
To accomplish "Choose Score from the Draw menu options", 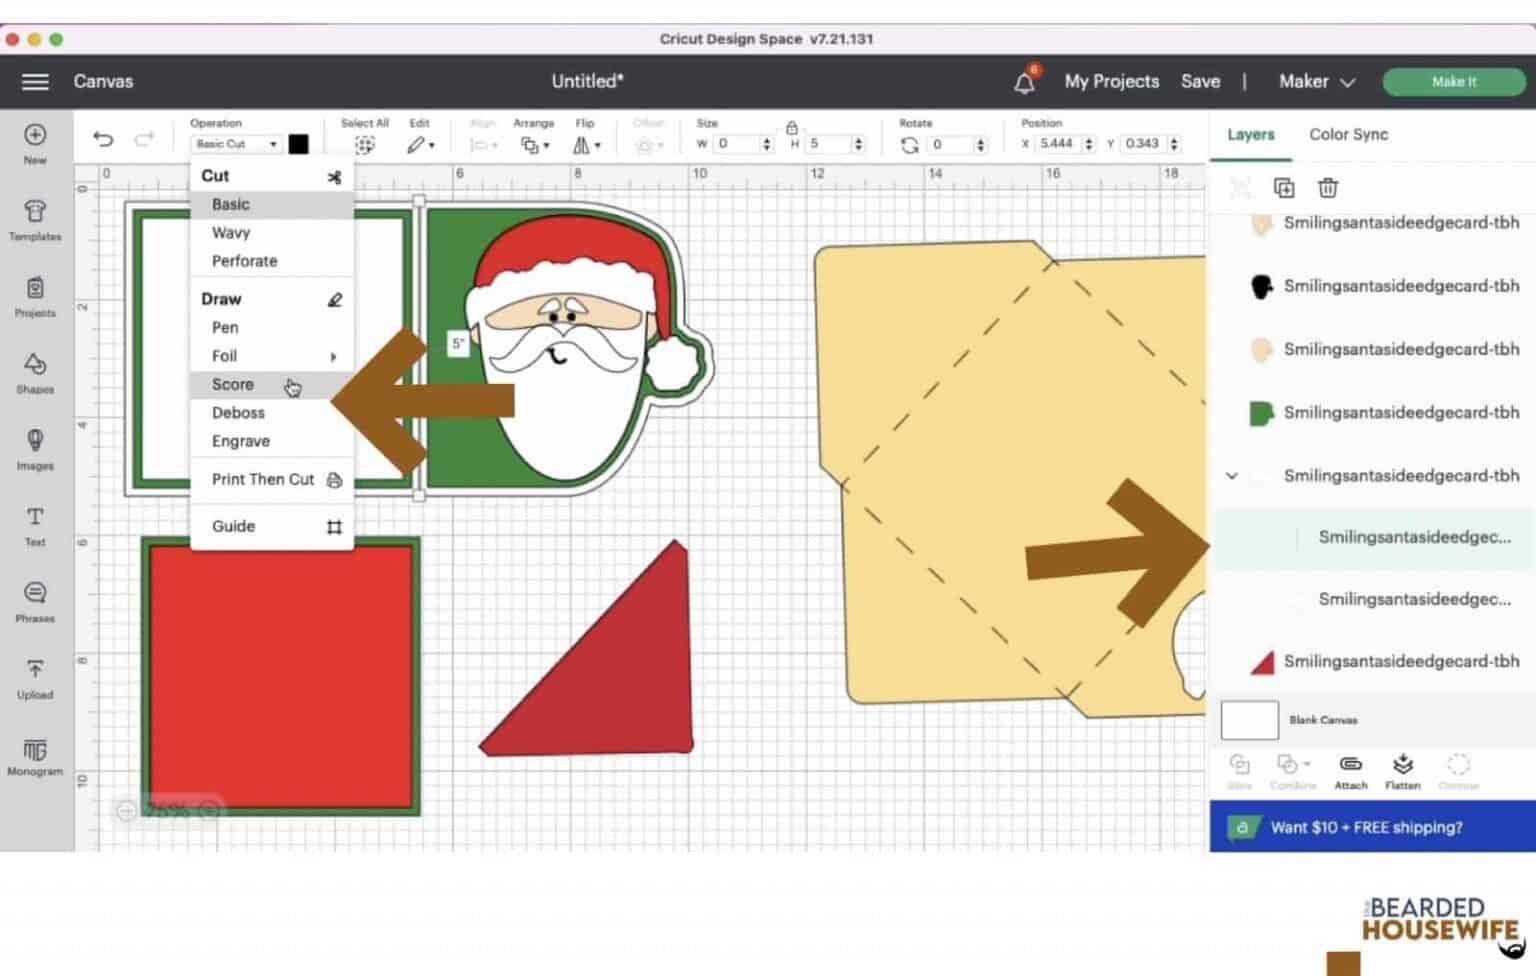I will 232,384.
